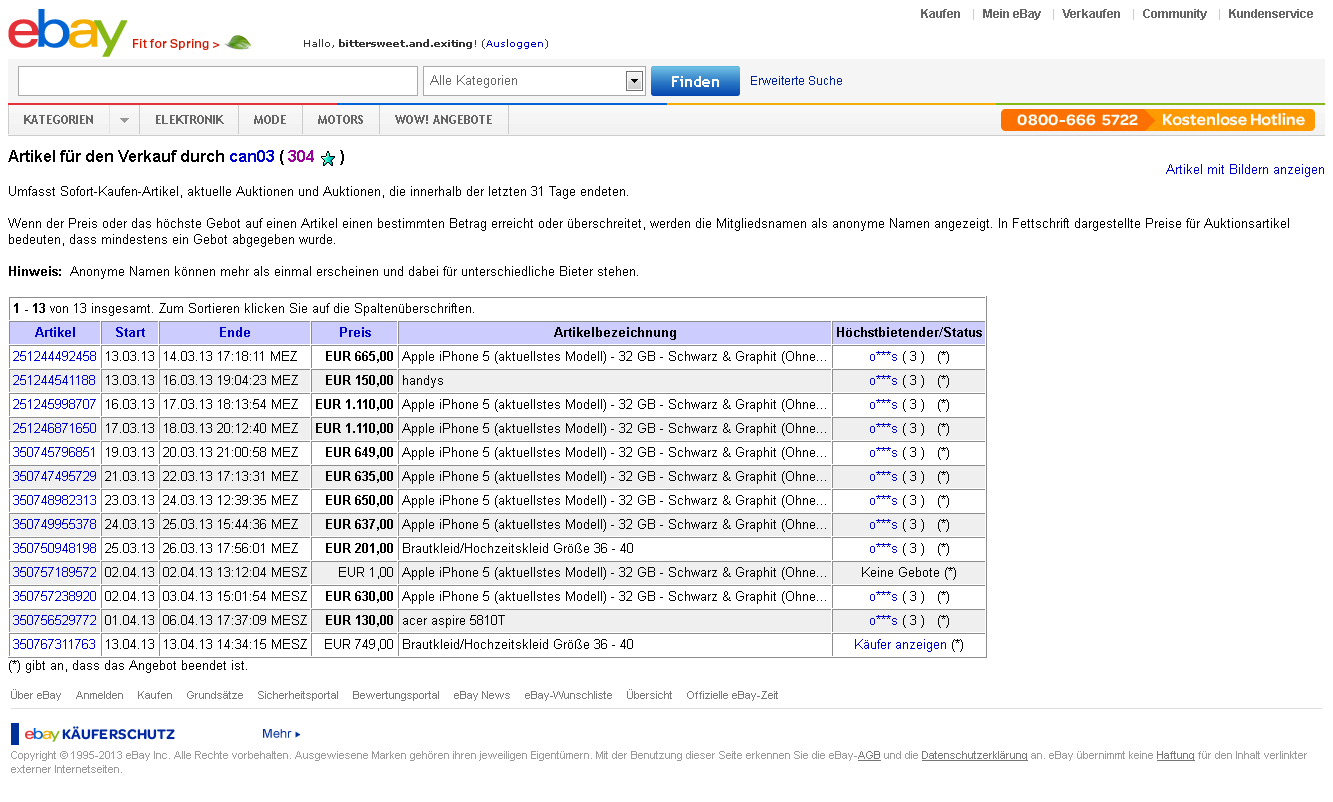1333x802 pixels.
Task: Select the EUR 749,00 price cell
Action: [354, 645]
